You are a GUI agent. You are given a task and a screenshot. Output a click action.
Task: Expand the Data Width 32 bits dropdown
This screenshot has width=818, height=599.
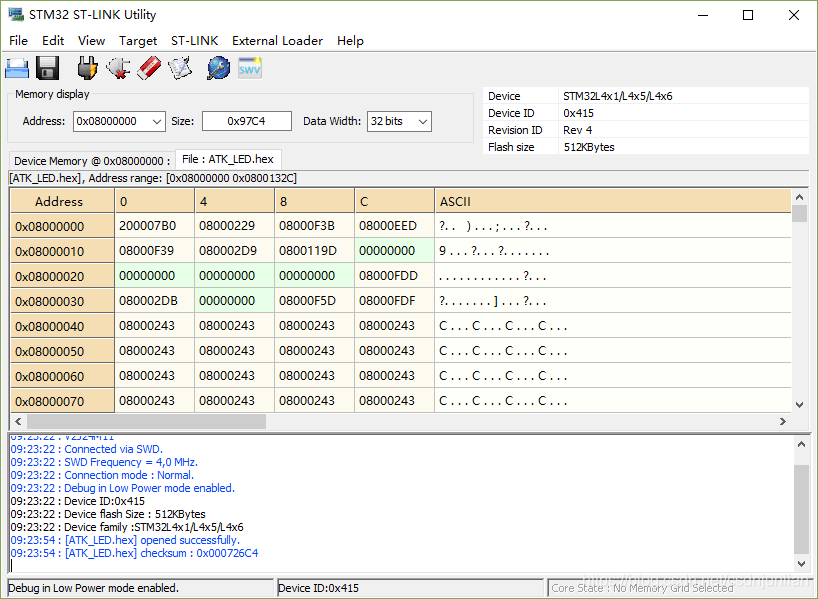click(423, 122)
